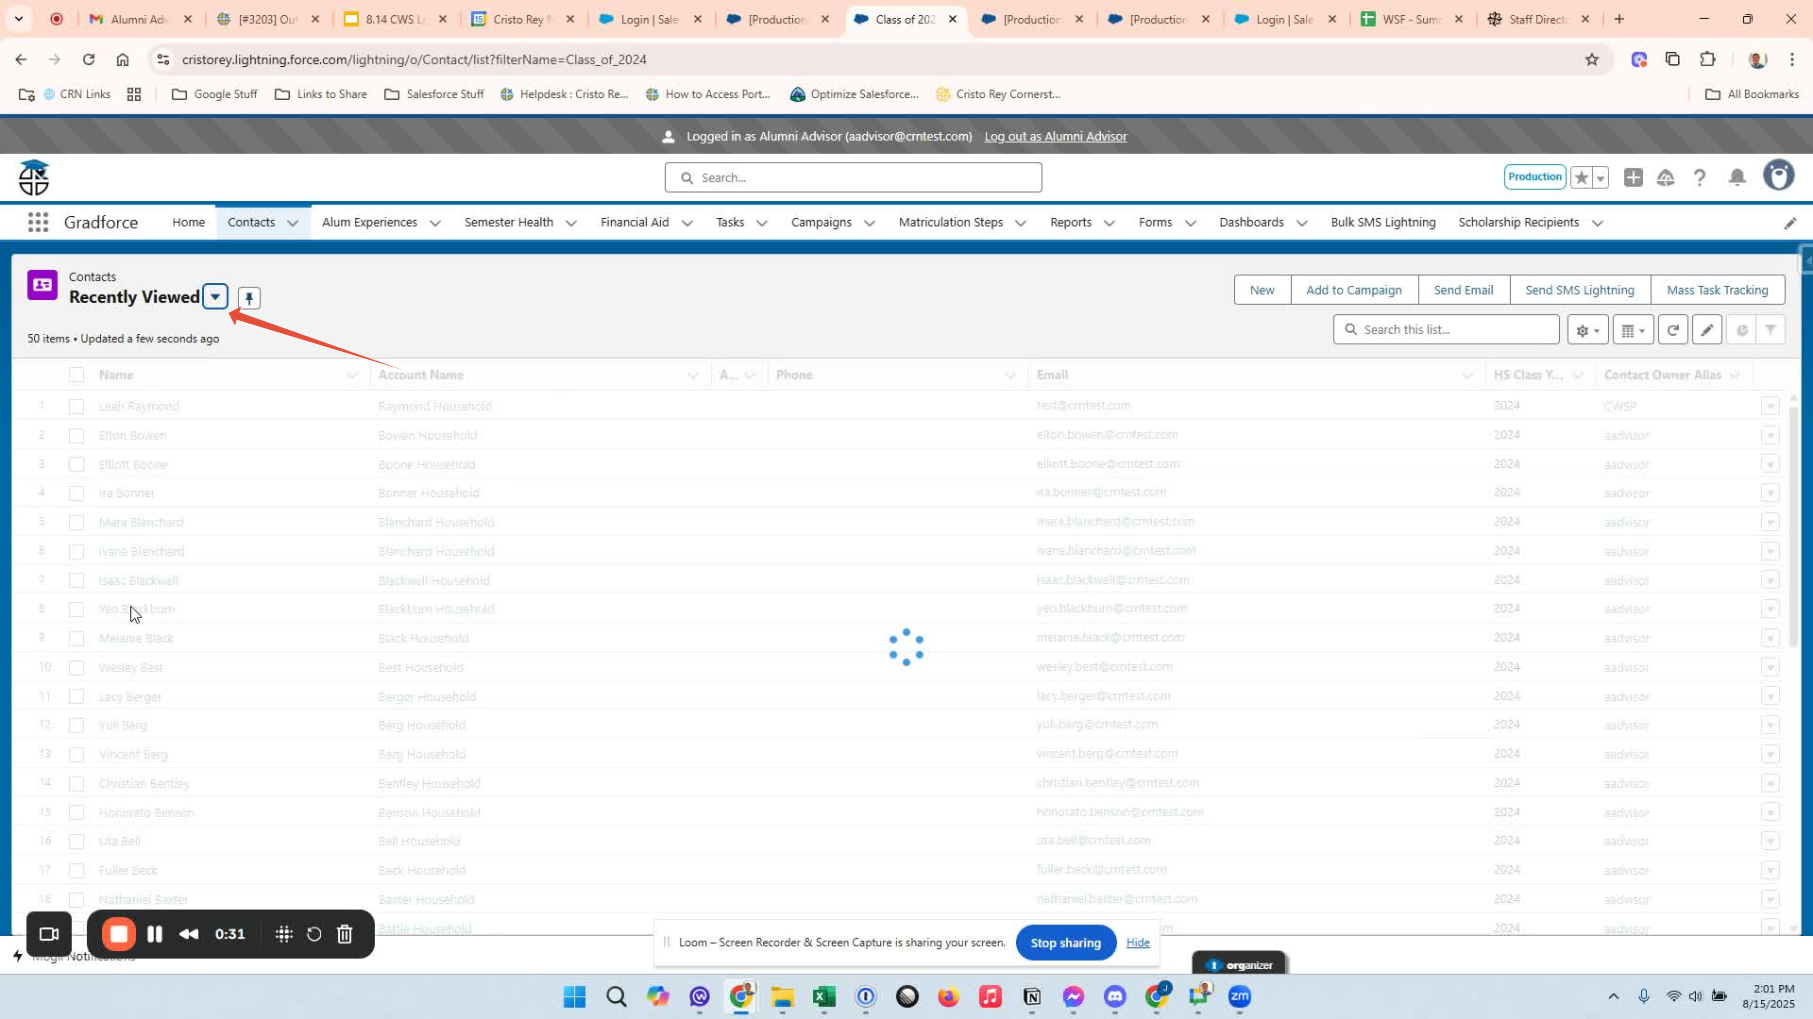Click the Send Email button
Screen dimensions: 1813x1019
[x=1463, y=290]
